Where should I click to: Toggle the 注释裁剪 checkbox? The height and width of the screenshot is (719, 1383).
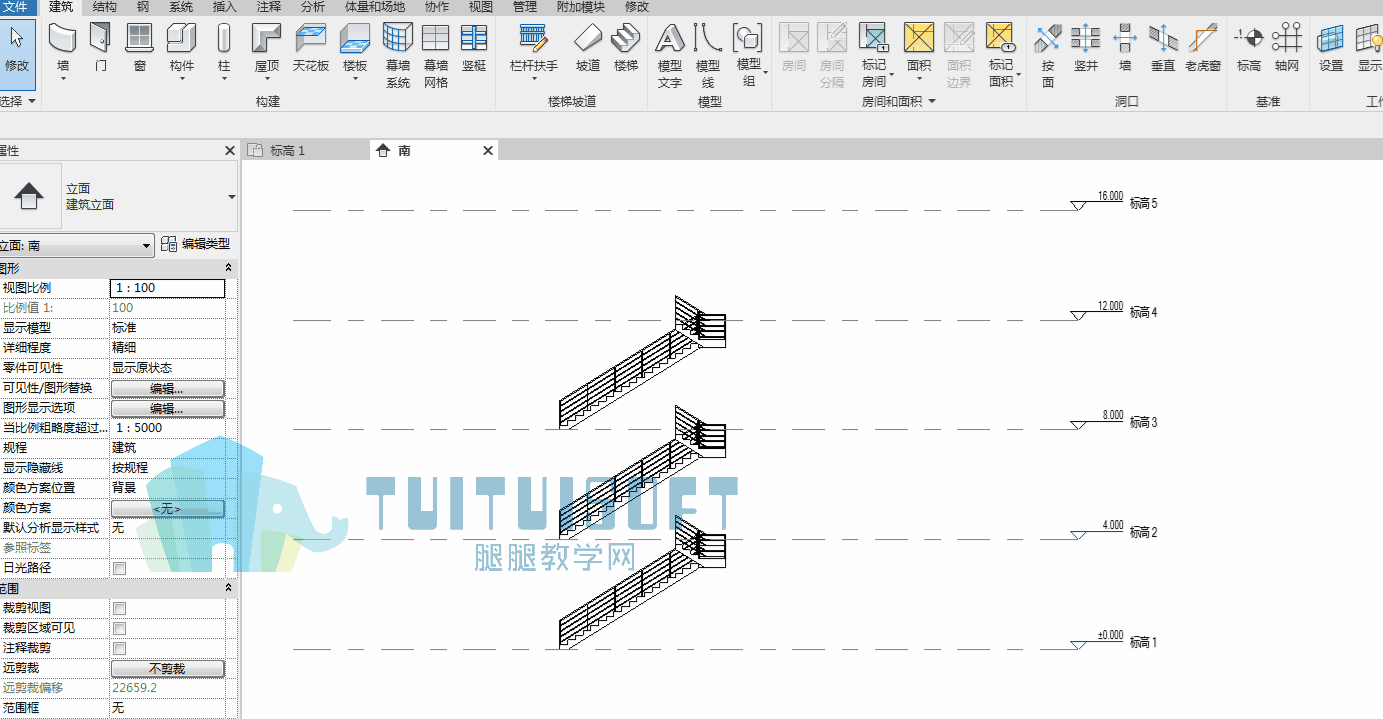click(x=120, y=648)
